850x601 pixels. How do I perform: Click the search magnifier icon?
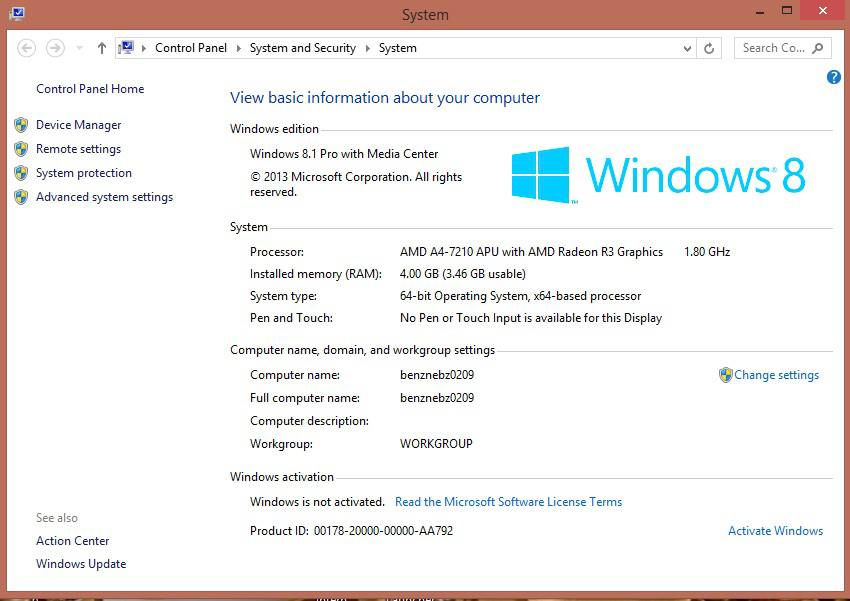click(x=817, y=48)
